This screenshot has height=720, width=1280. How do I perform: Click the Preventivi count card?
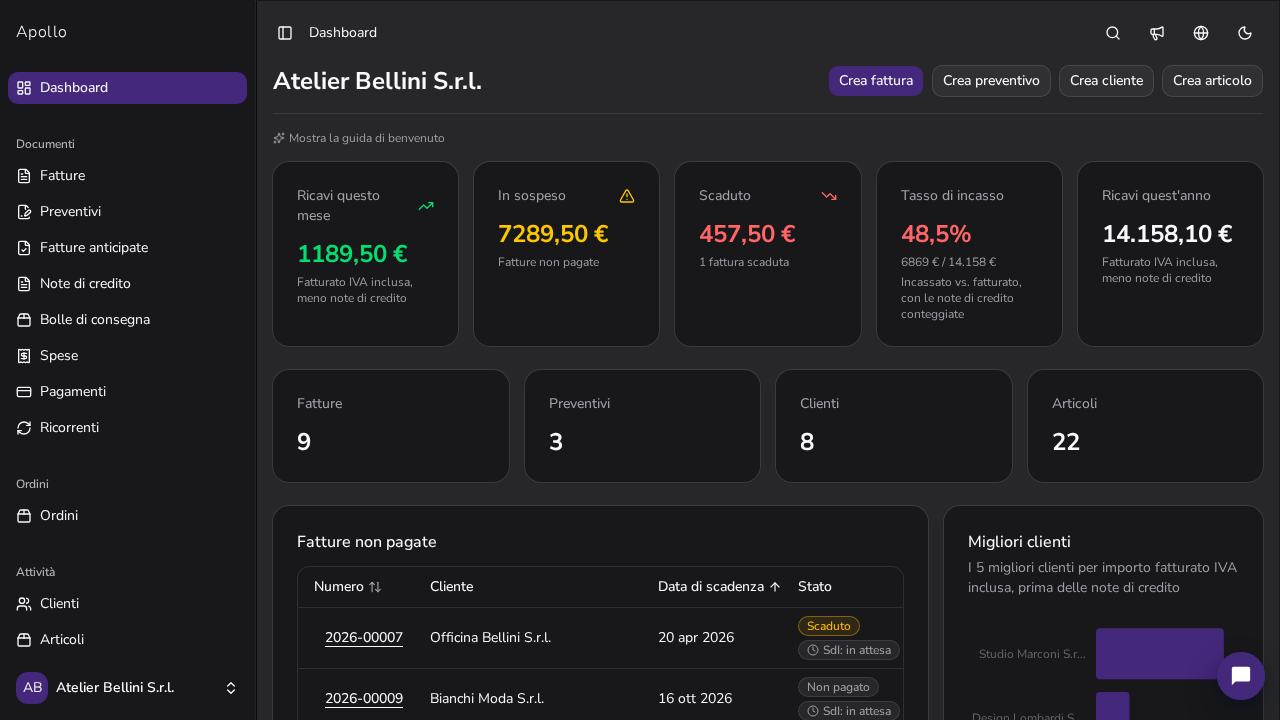click(x=642, y=426)
